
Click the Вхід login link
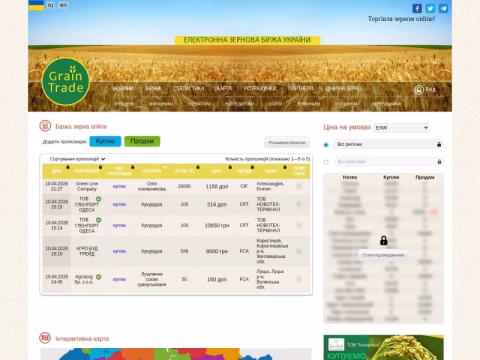coord(431,89)
